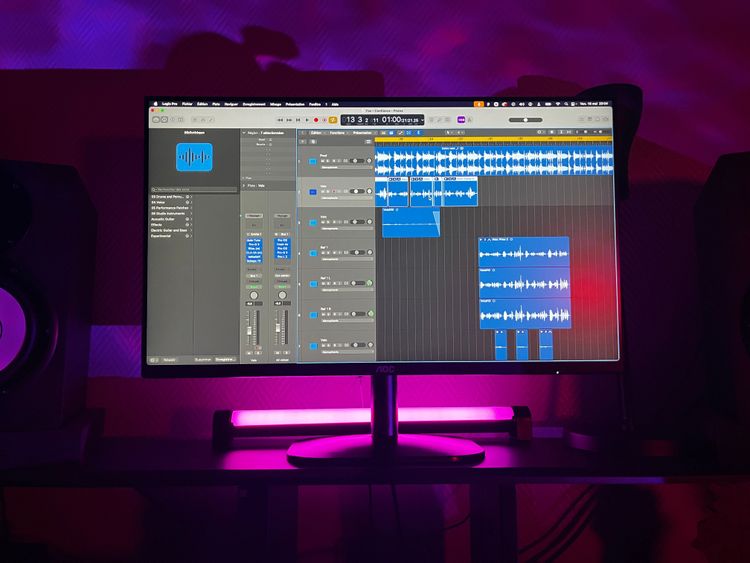750x563 pixels.
Task: Click the Wi-Fi icon in menu bar
Action: [558, 104]
